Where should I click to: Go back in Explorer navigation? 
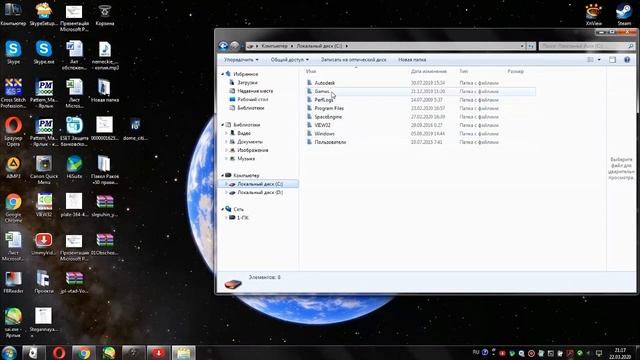(x=223, y=46)
